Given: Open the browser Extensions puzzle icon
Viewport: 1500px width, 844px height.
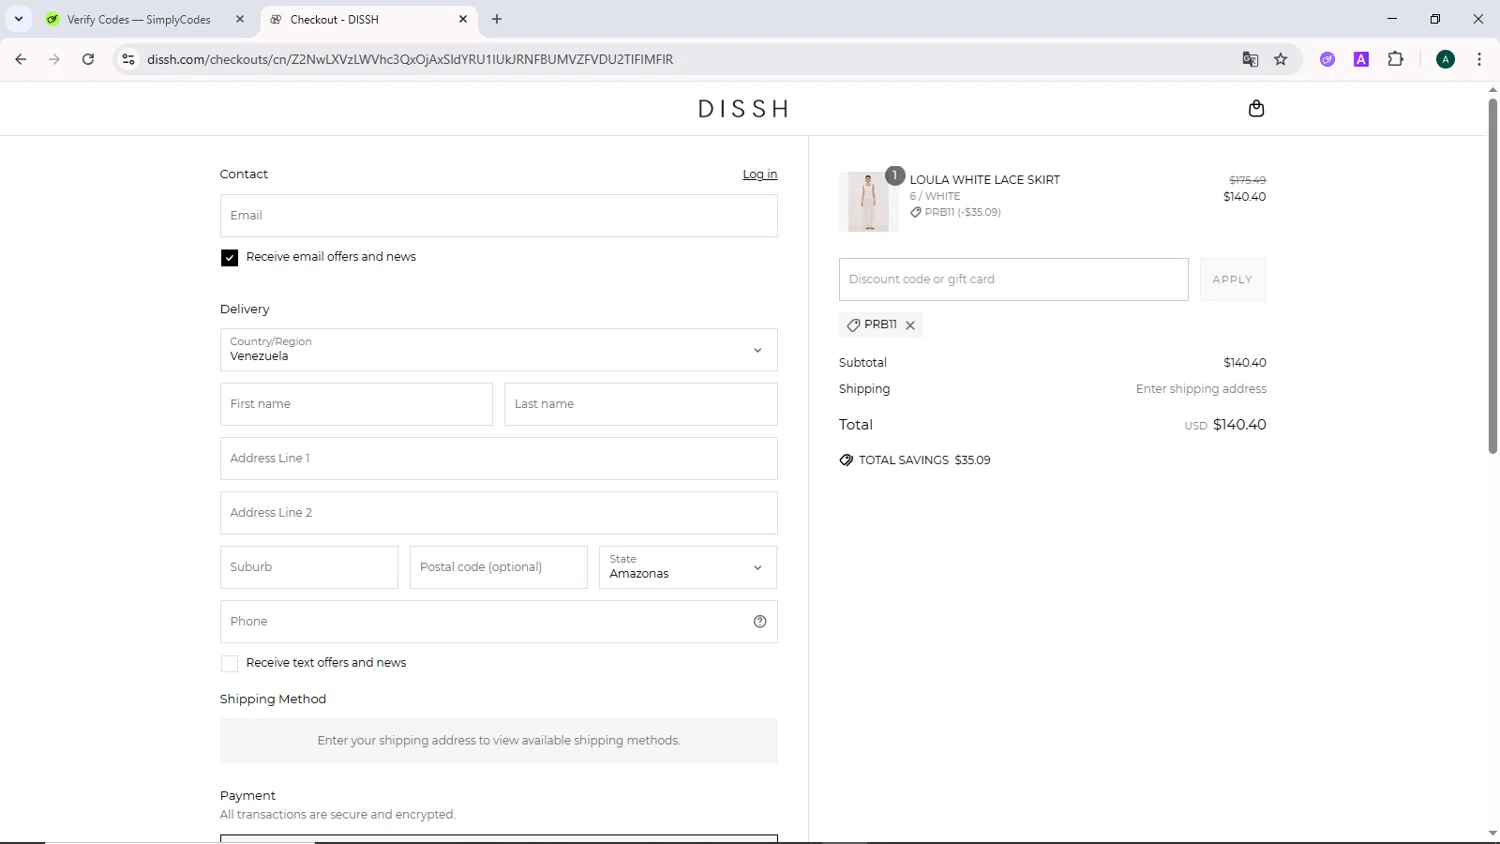Looking at the screenshot, I should [x=1396, y=59].
